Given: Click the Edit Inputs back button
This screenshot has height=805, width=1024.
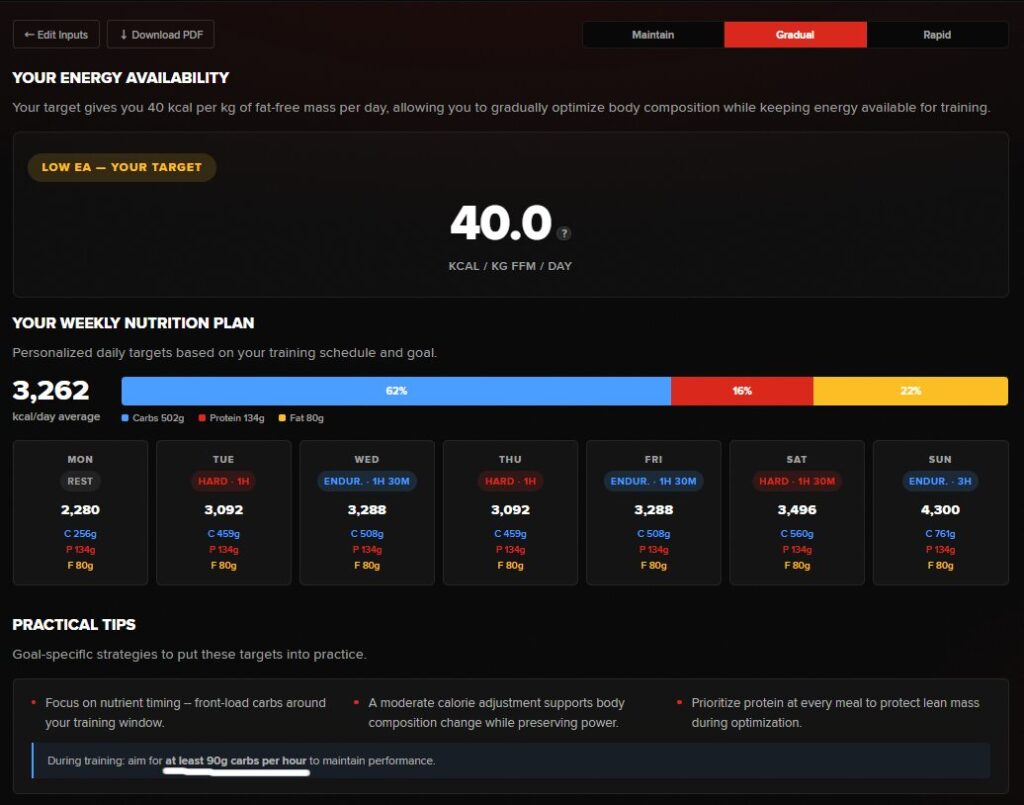Looking at the screenshot, I should click(56, 35).
